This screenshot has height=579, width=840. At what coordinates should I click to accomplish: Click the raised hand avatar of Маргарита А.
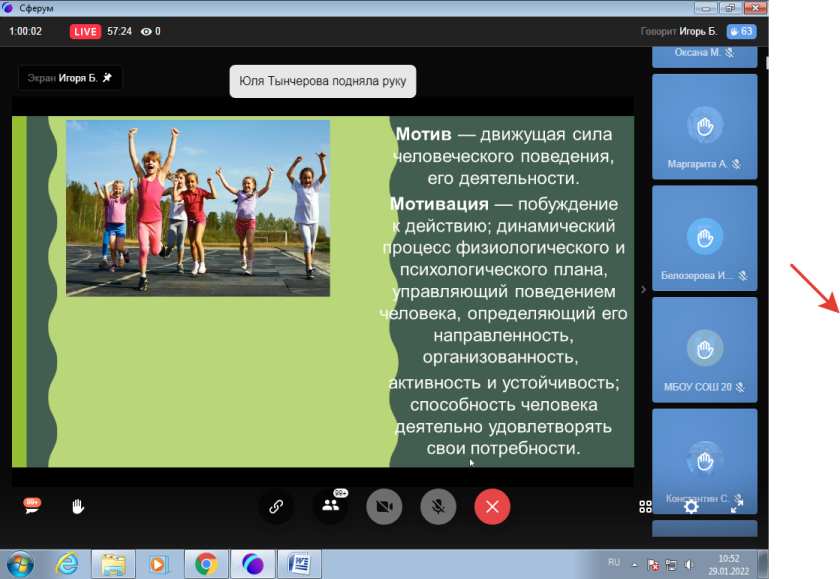tap(704, 126)
